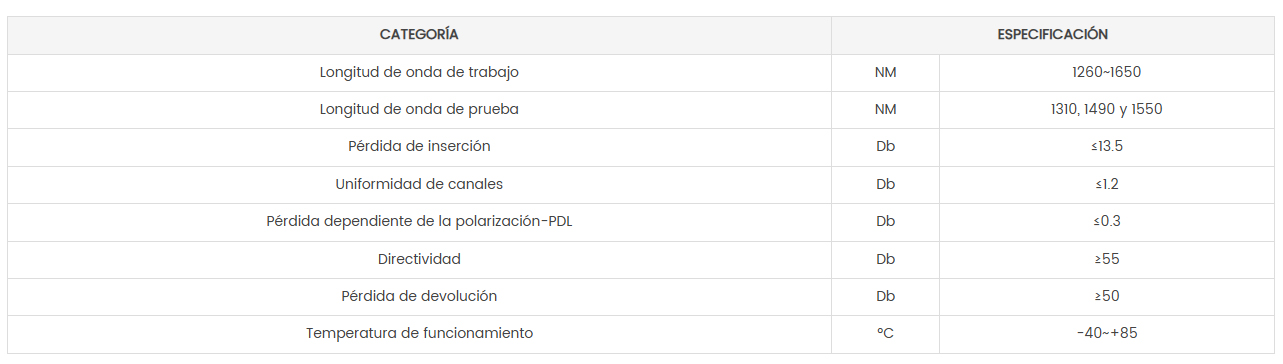Viewport: 1283px width, 364px height.
Task: Select the Temperatura de funcionamiento cell
Action: (x=419, y=334)
